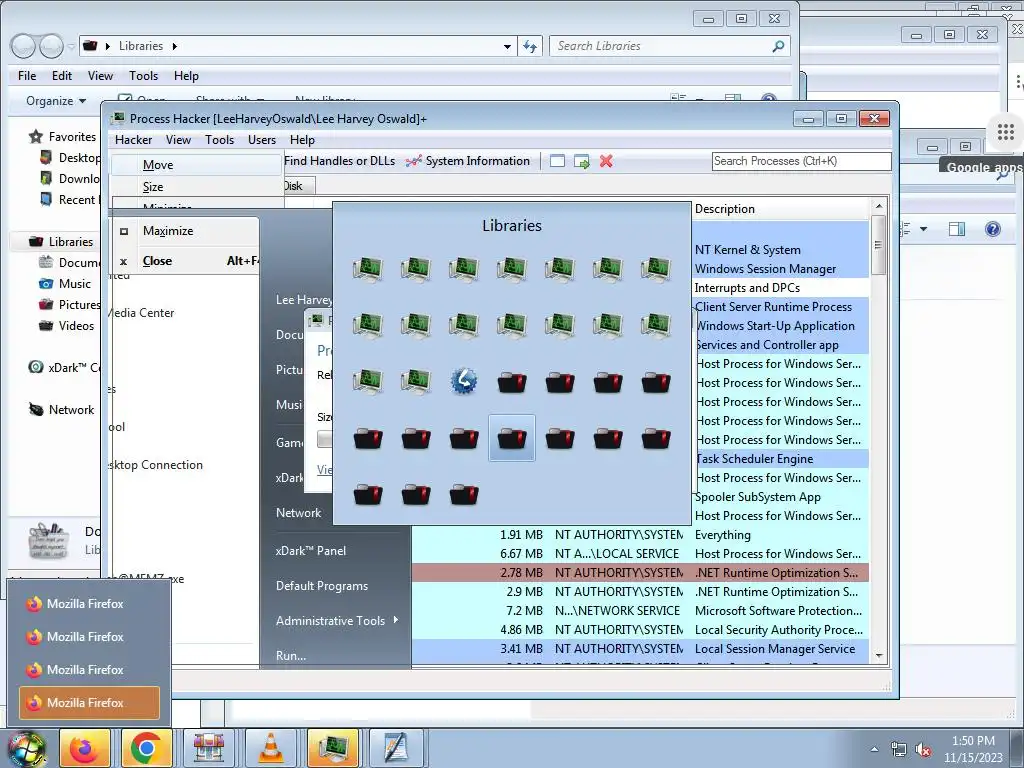Select the blue gear icon in switcher grid
This screenshot has height=768, width=1024.
click(464, 381)
